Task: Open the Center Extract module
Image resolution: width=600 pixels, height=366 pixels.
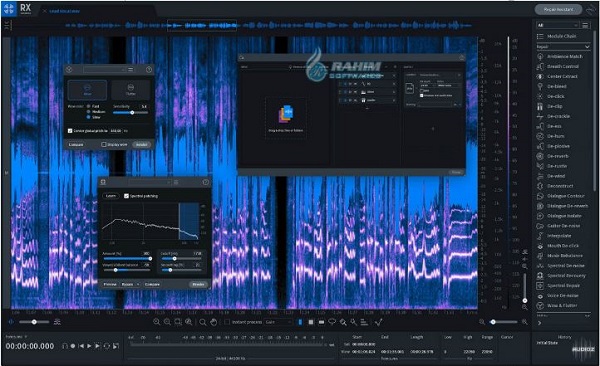Action: click(x=558, y=76)
